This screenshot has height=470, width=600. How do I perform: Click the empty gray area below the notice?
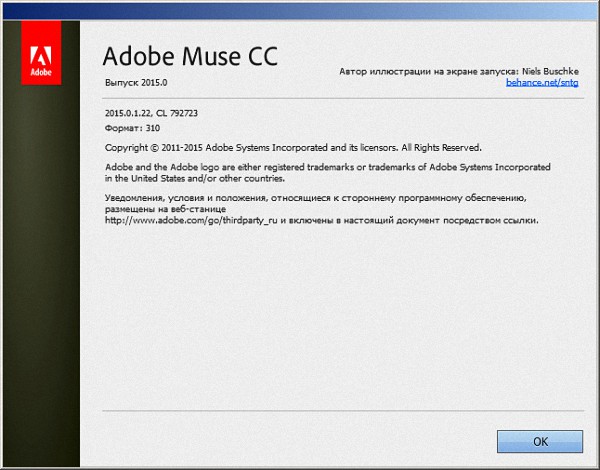point(340,320)
